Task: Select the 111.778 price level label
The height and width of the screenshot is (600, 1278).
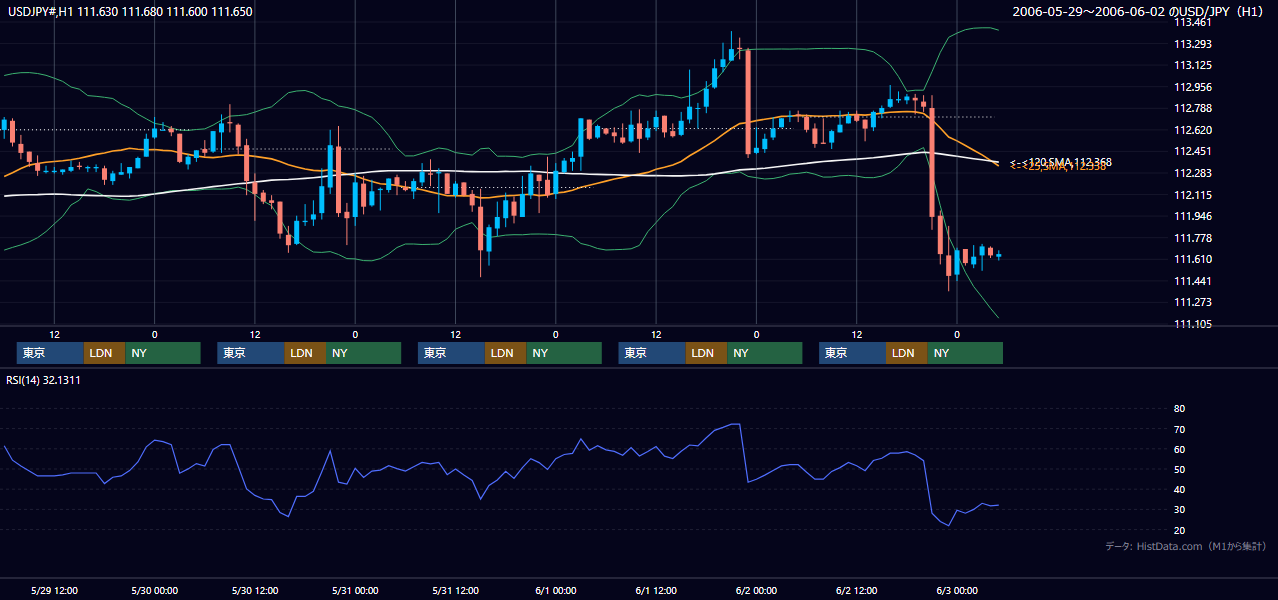Action: point(1193,238)
